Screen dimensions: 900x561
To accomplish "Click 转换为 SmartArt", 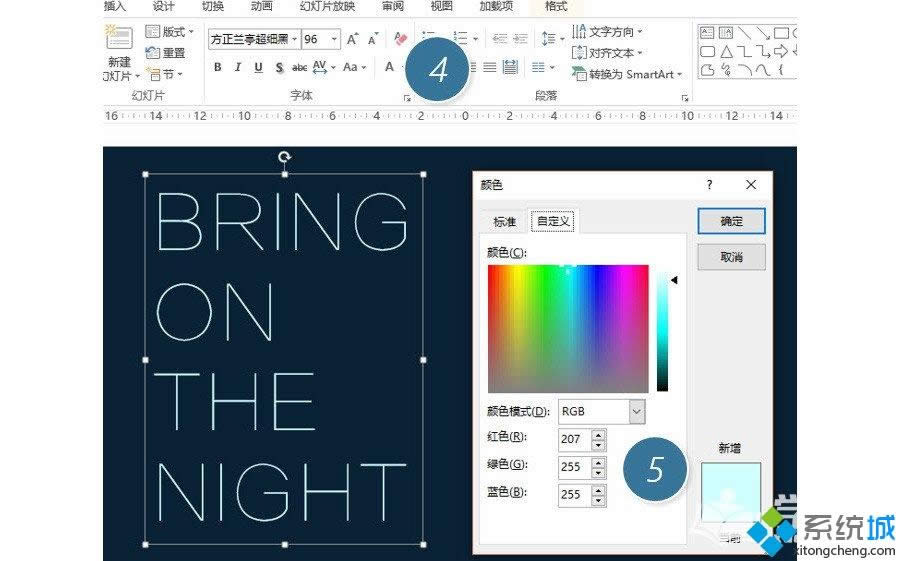I will (x=627, y=74).
